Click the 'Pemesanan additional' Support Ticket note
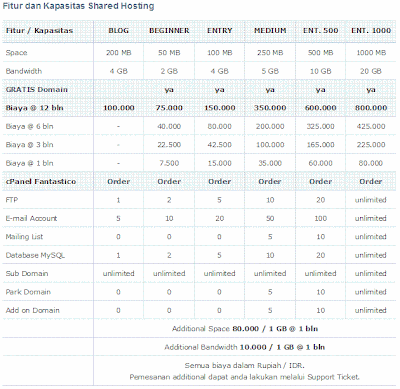Viewport: 400px width, 389px height. coord(245,377)
